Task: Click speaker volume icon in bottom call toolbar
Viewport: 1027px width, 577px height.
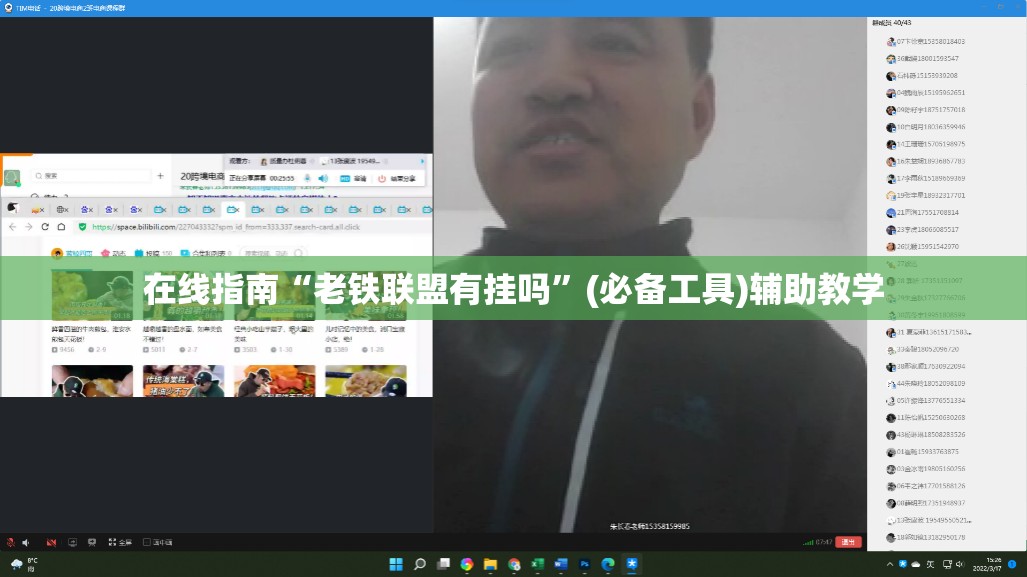Action: (26, 542)
